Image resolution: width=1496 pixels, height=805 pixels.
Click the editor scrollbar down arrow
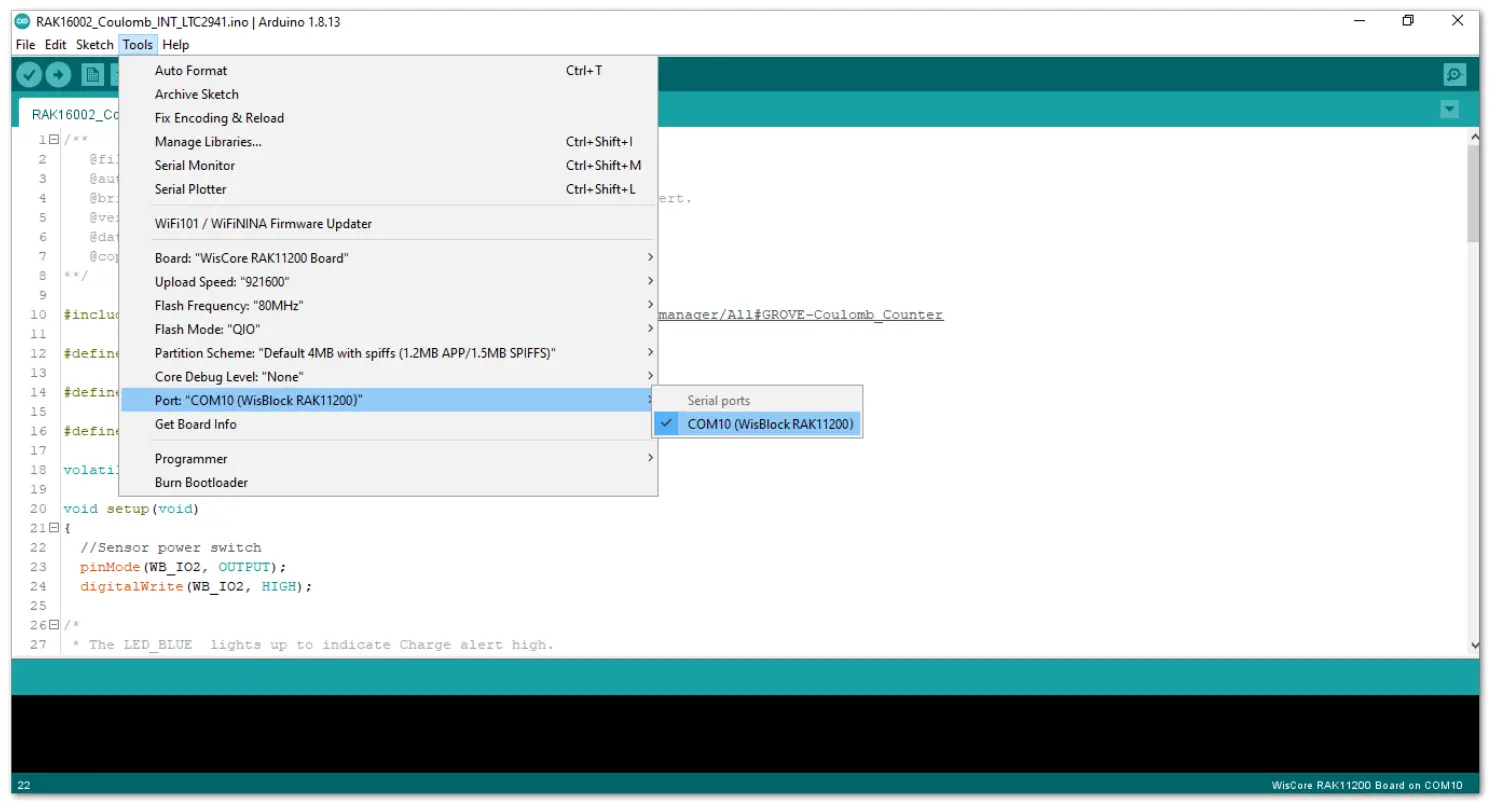pos(1472,648)
